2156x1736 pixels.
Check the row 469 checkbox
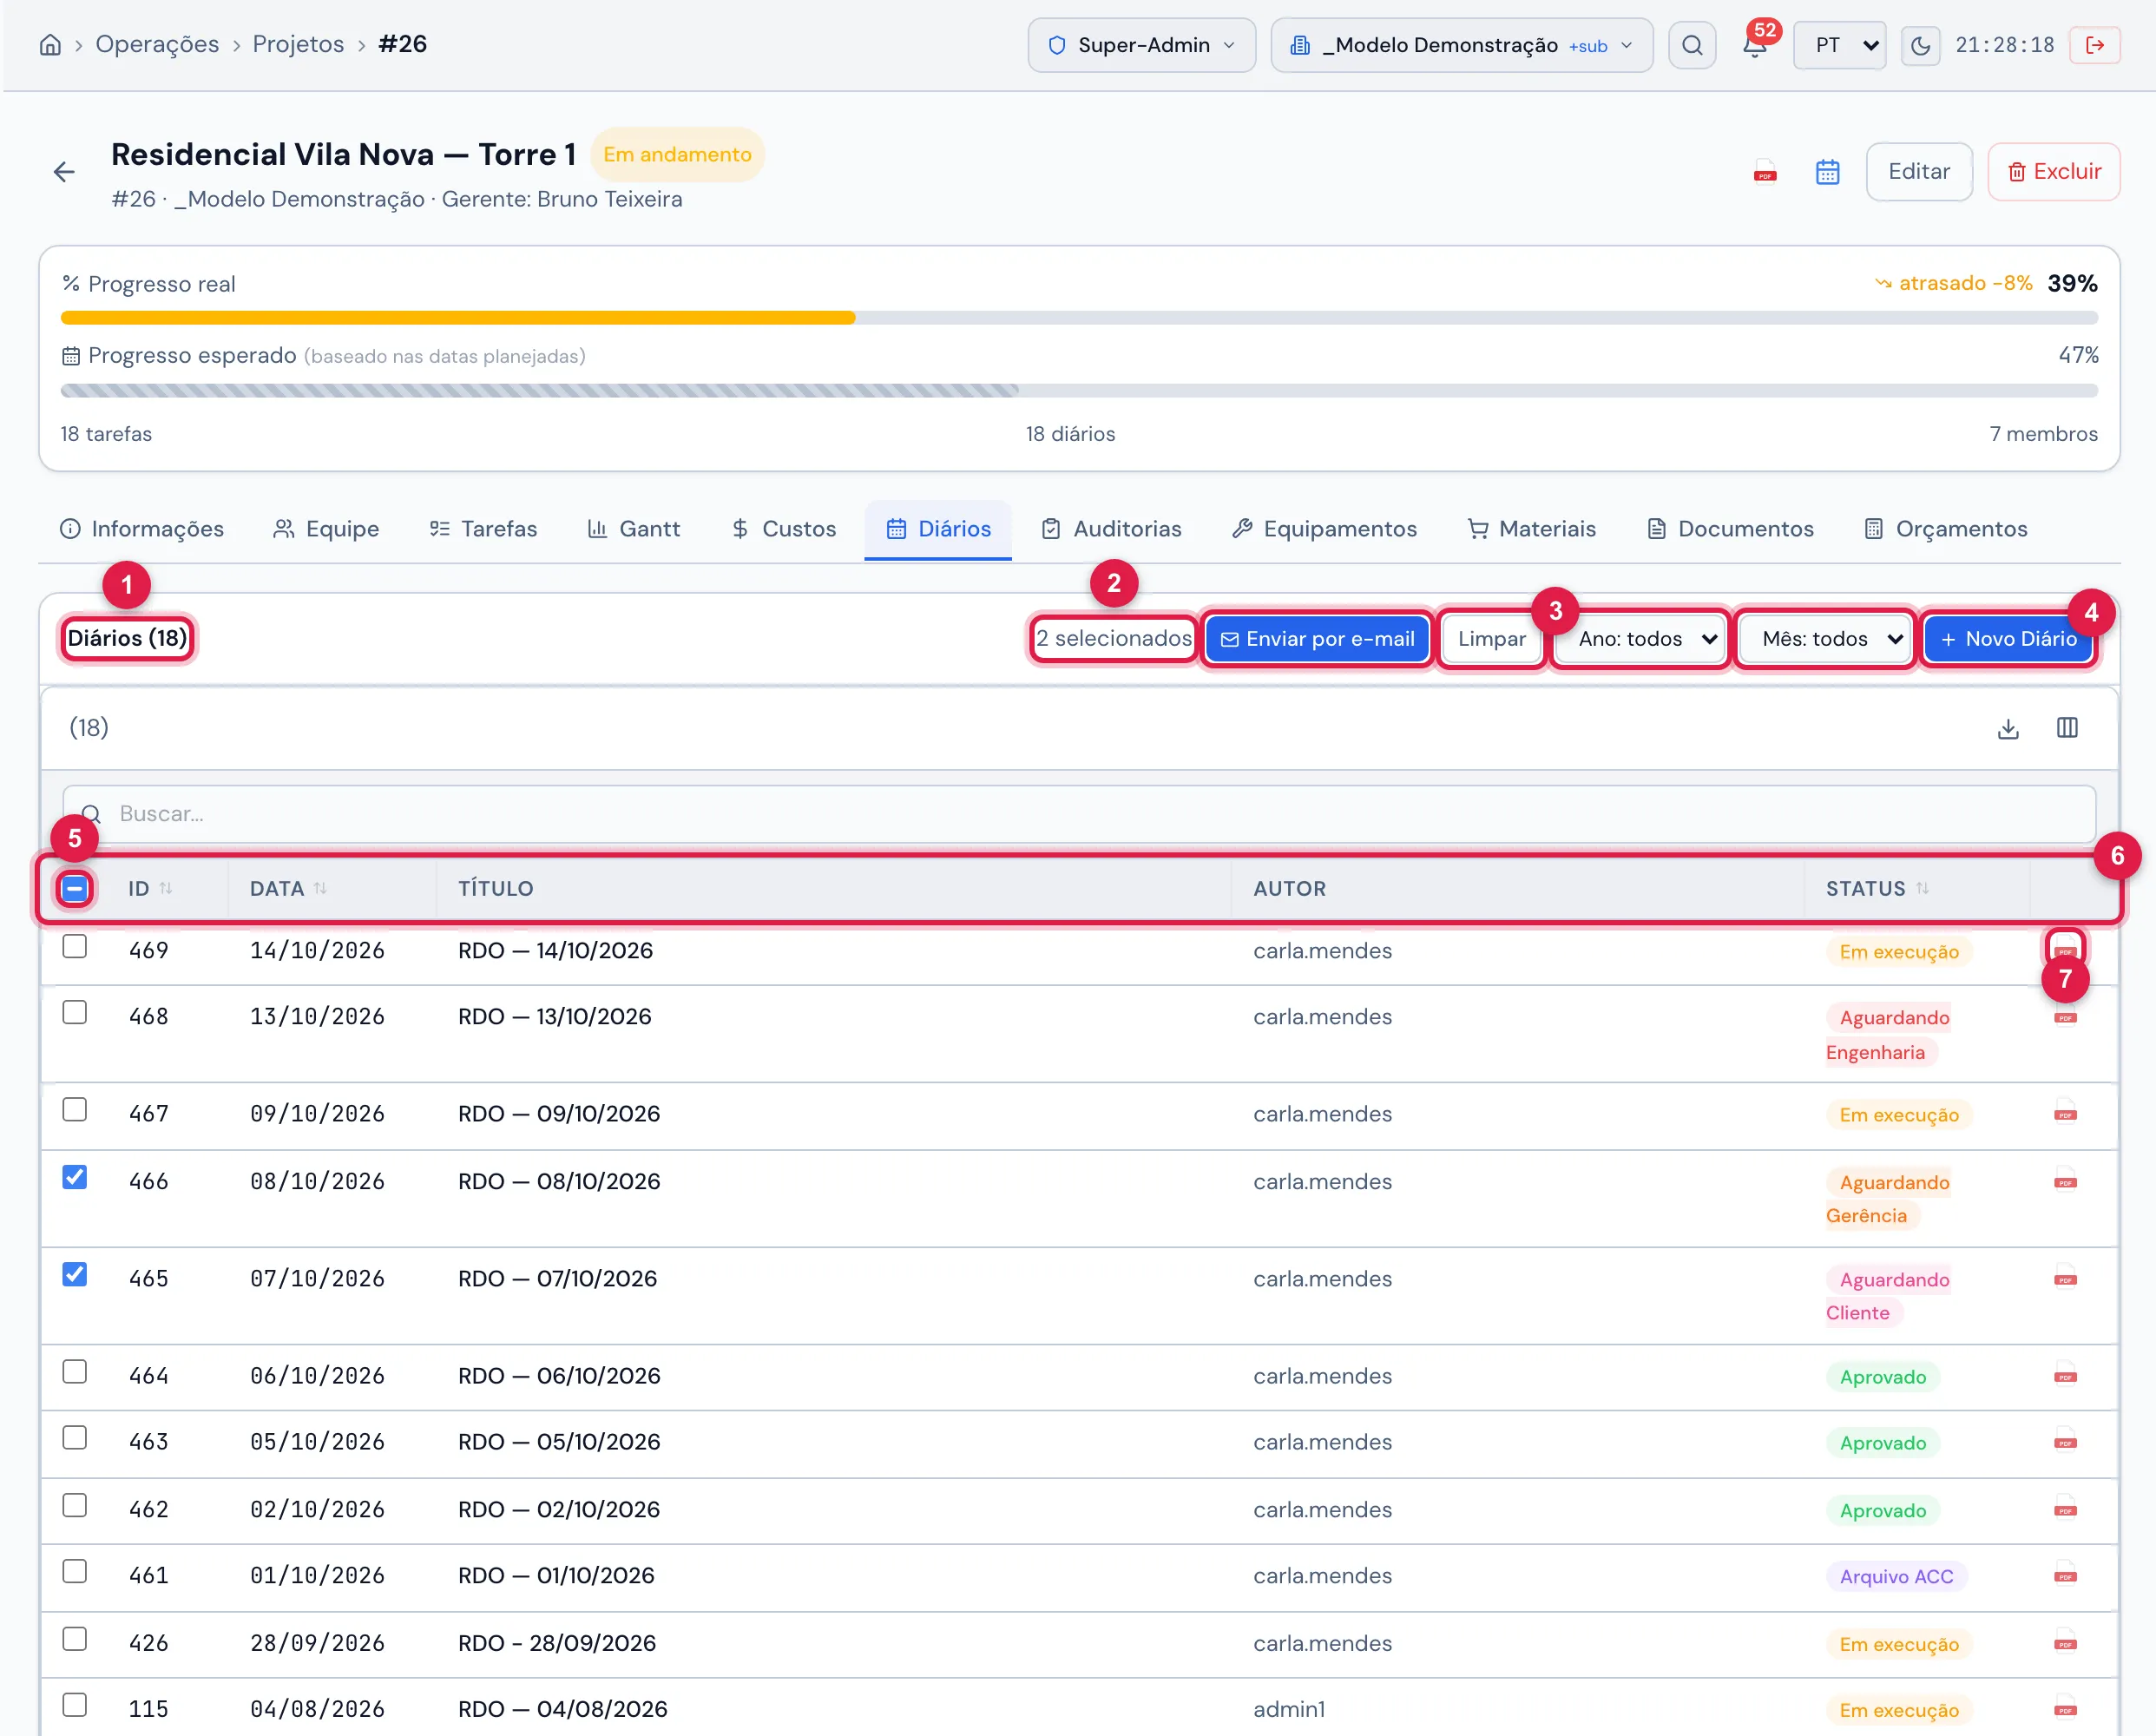(74, 946)
